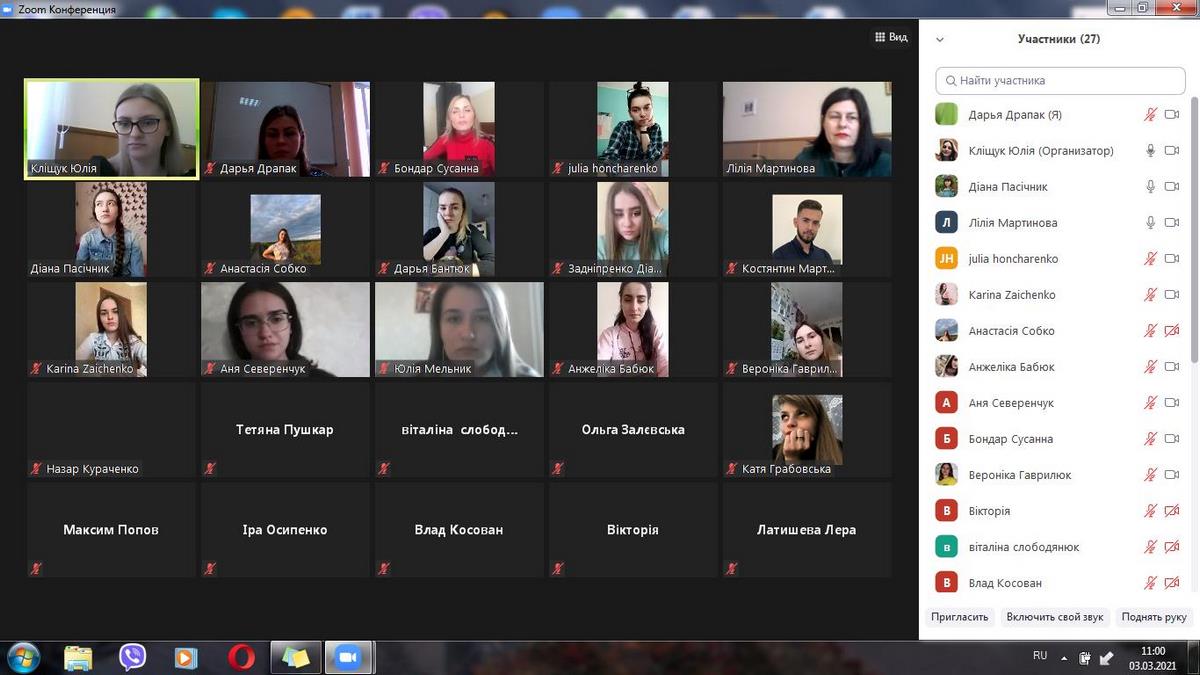1200x675 pixels.
Task: Click Zoom icon in the taskbar
Action: click(x=348, y=657)
